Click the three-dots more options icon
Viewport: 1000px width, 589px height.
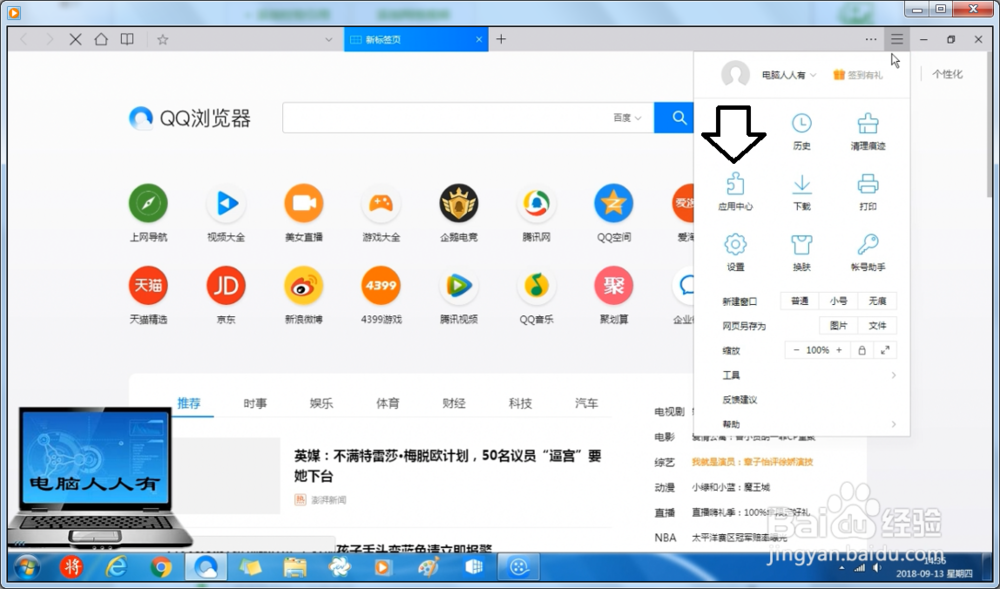tap(871, 40)
